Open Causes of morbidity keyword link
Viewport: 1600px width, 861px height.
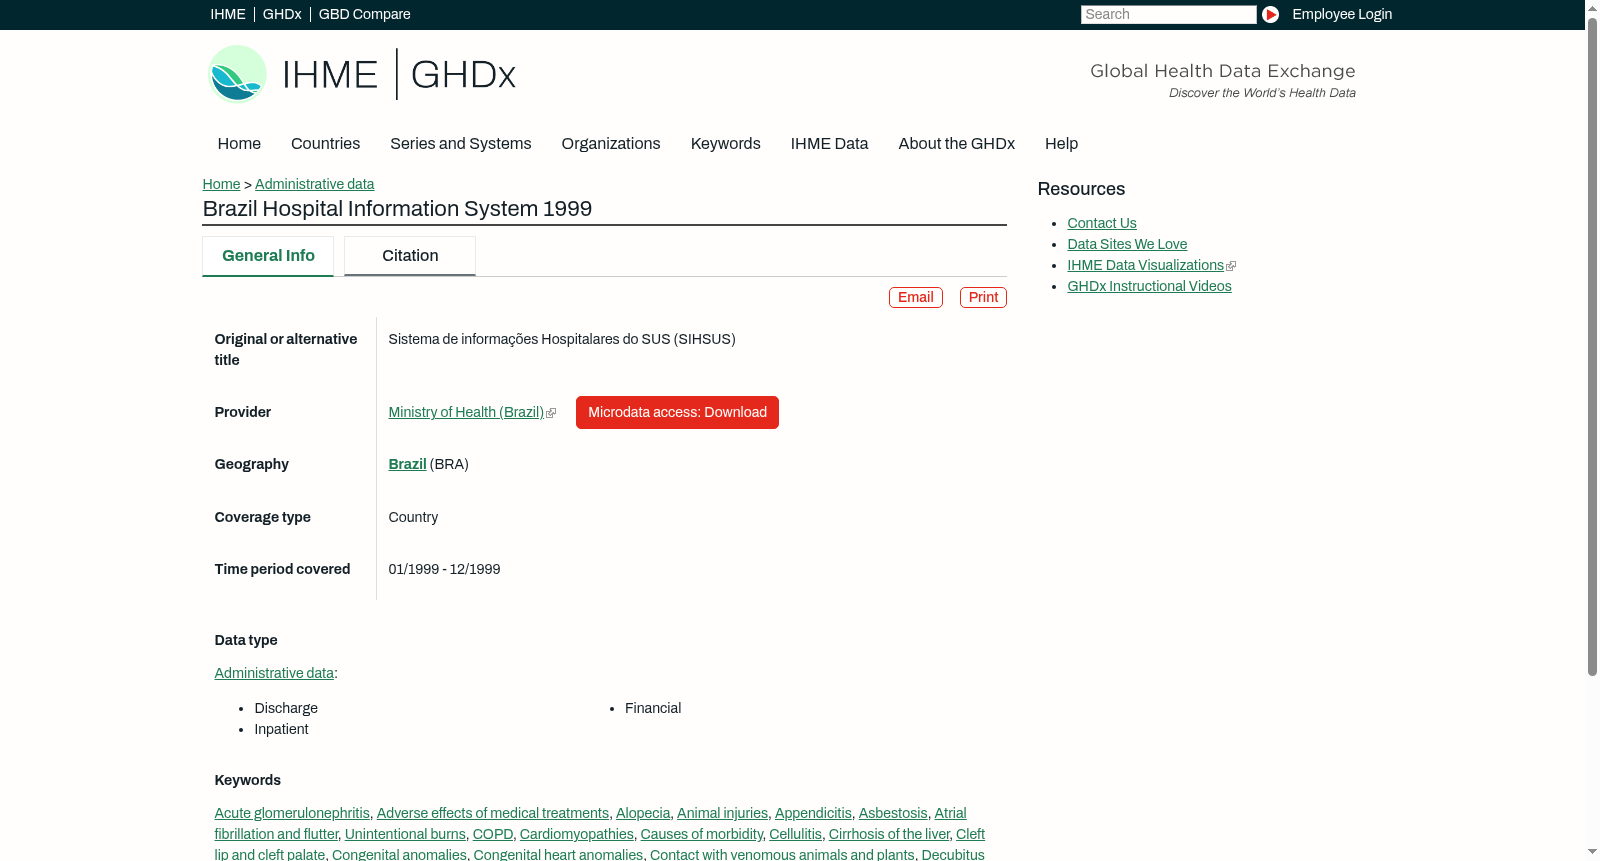coord(702,834)
